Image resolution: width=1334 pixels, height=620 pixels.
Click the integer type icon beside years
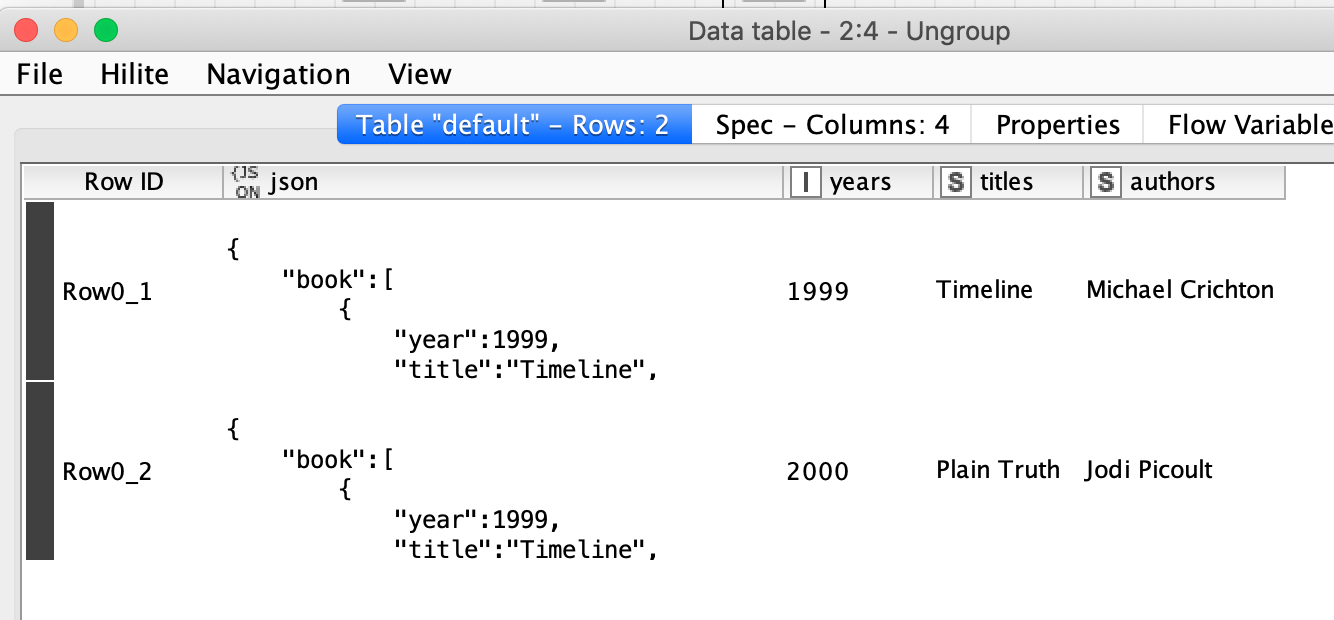coord(805,182)
